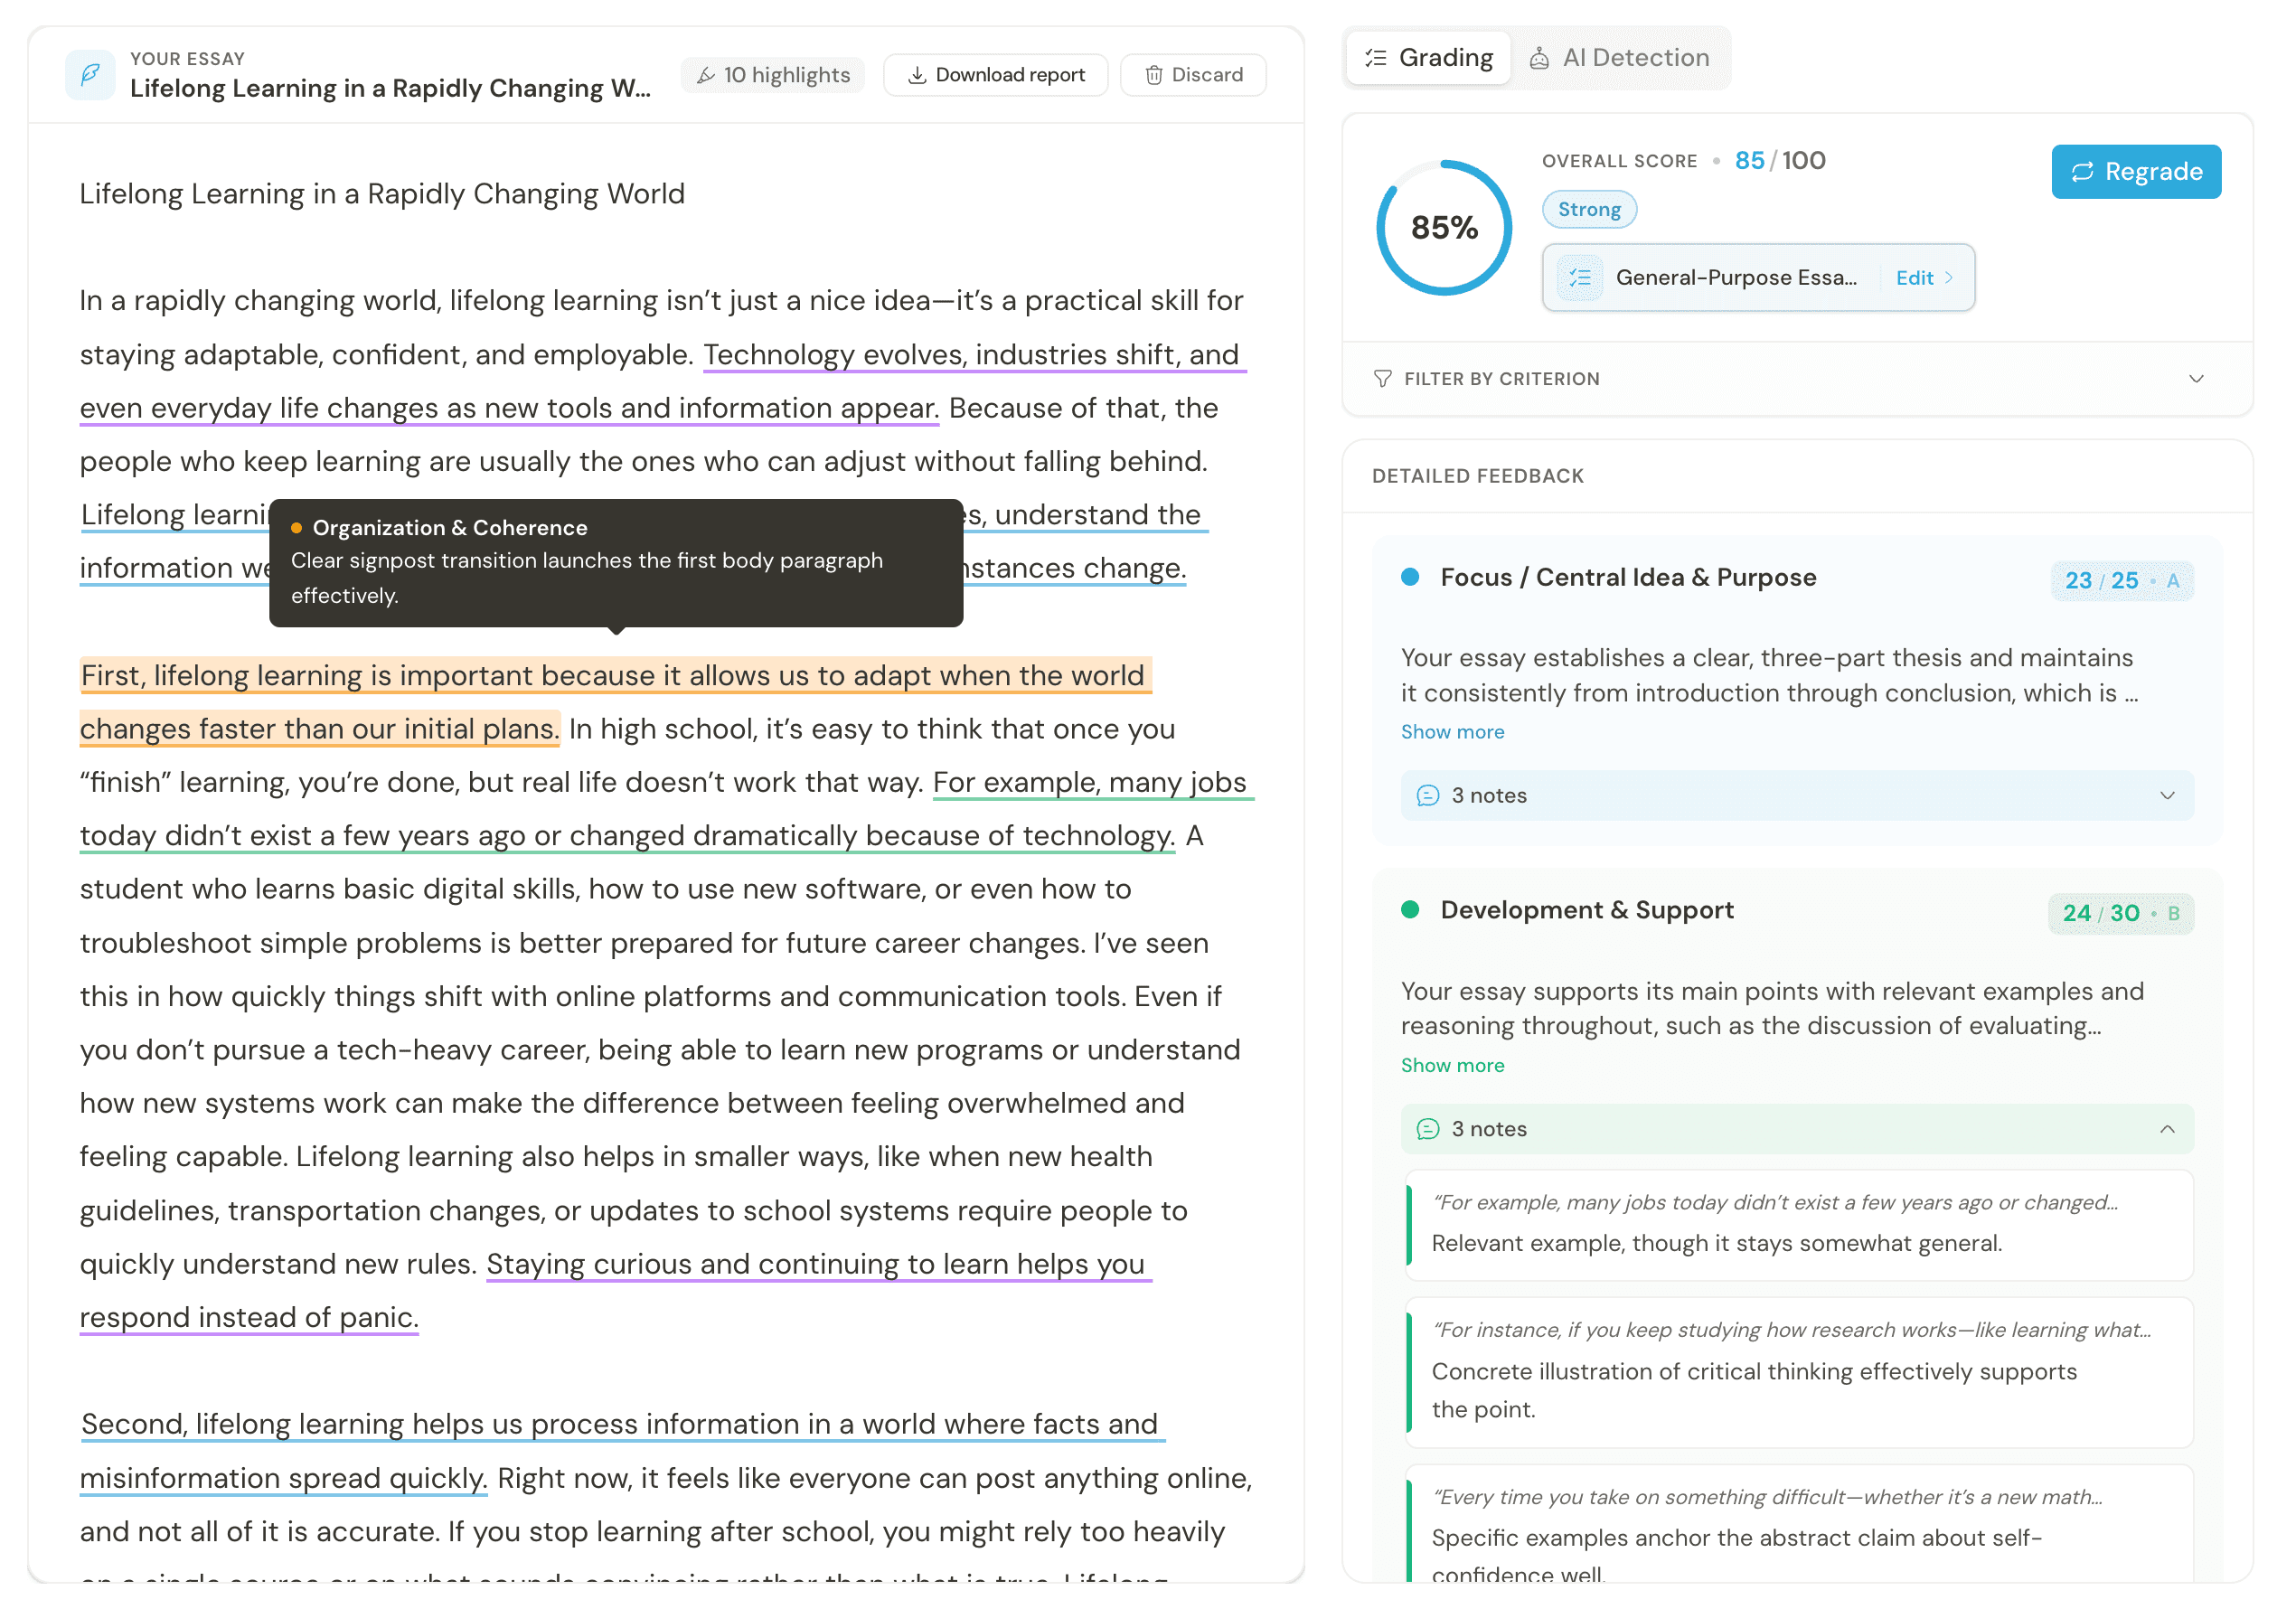
Task: Open the AI Detection tab
Action: click(x=1620, y=58)
